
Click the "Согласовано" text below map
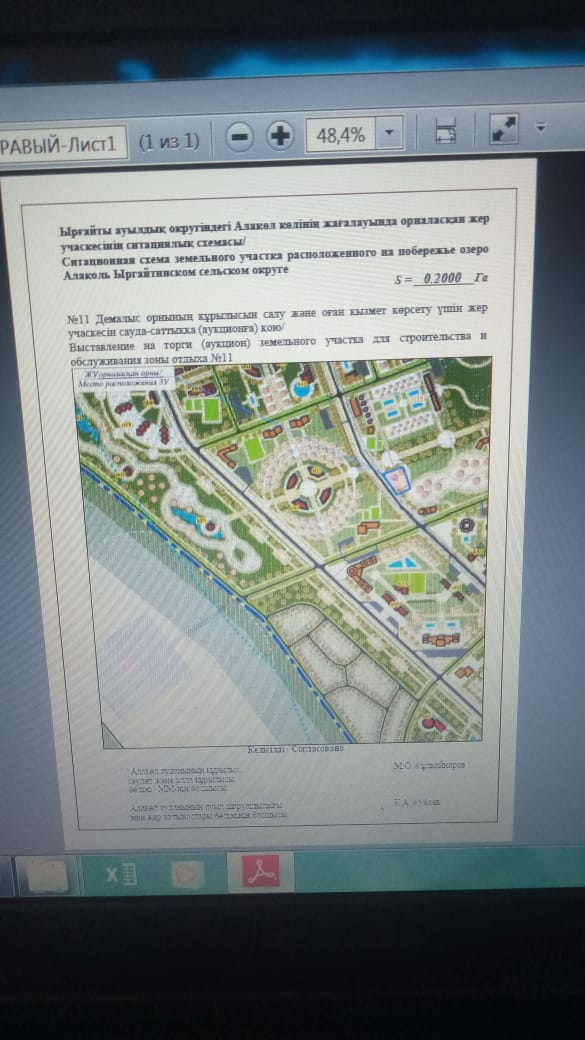(317, 748)
